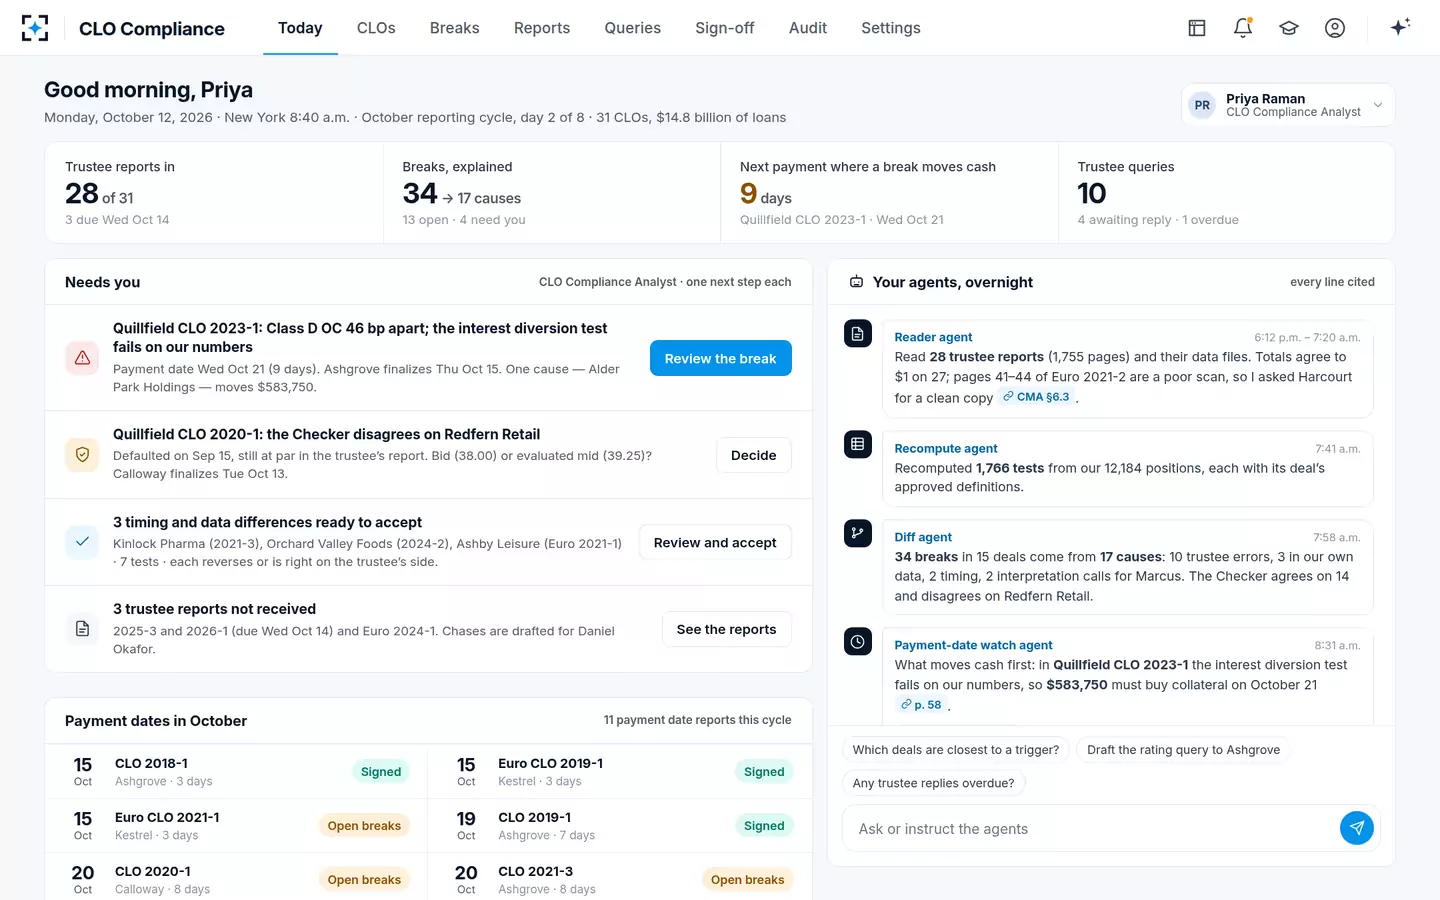Open the CLO 2019-1 payment date row
Image resolution: width=1440 pixels, height=900 pixels.
click(620, 825)
